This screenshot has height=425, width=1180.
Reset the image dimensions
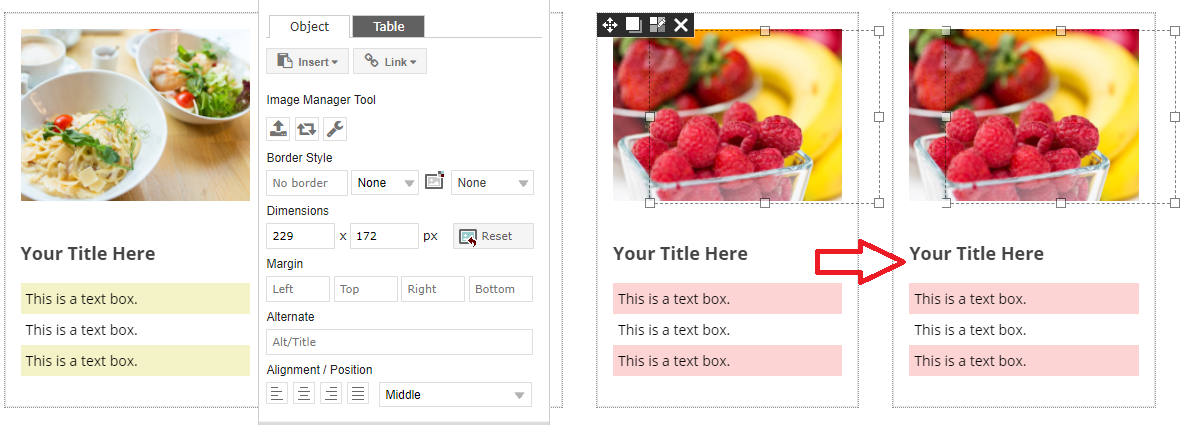[x=493, y=236]
